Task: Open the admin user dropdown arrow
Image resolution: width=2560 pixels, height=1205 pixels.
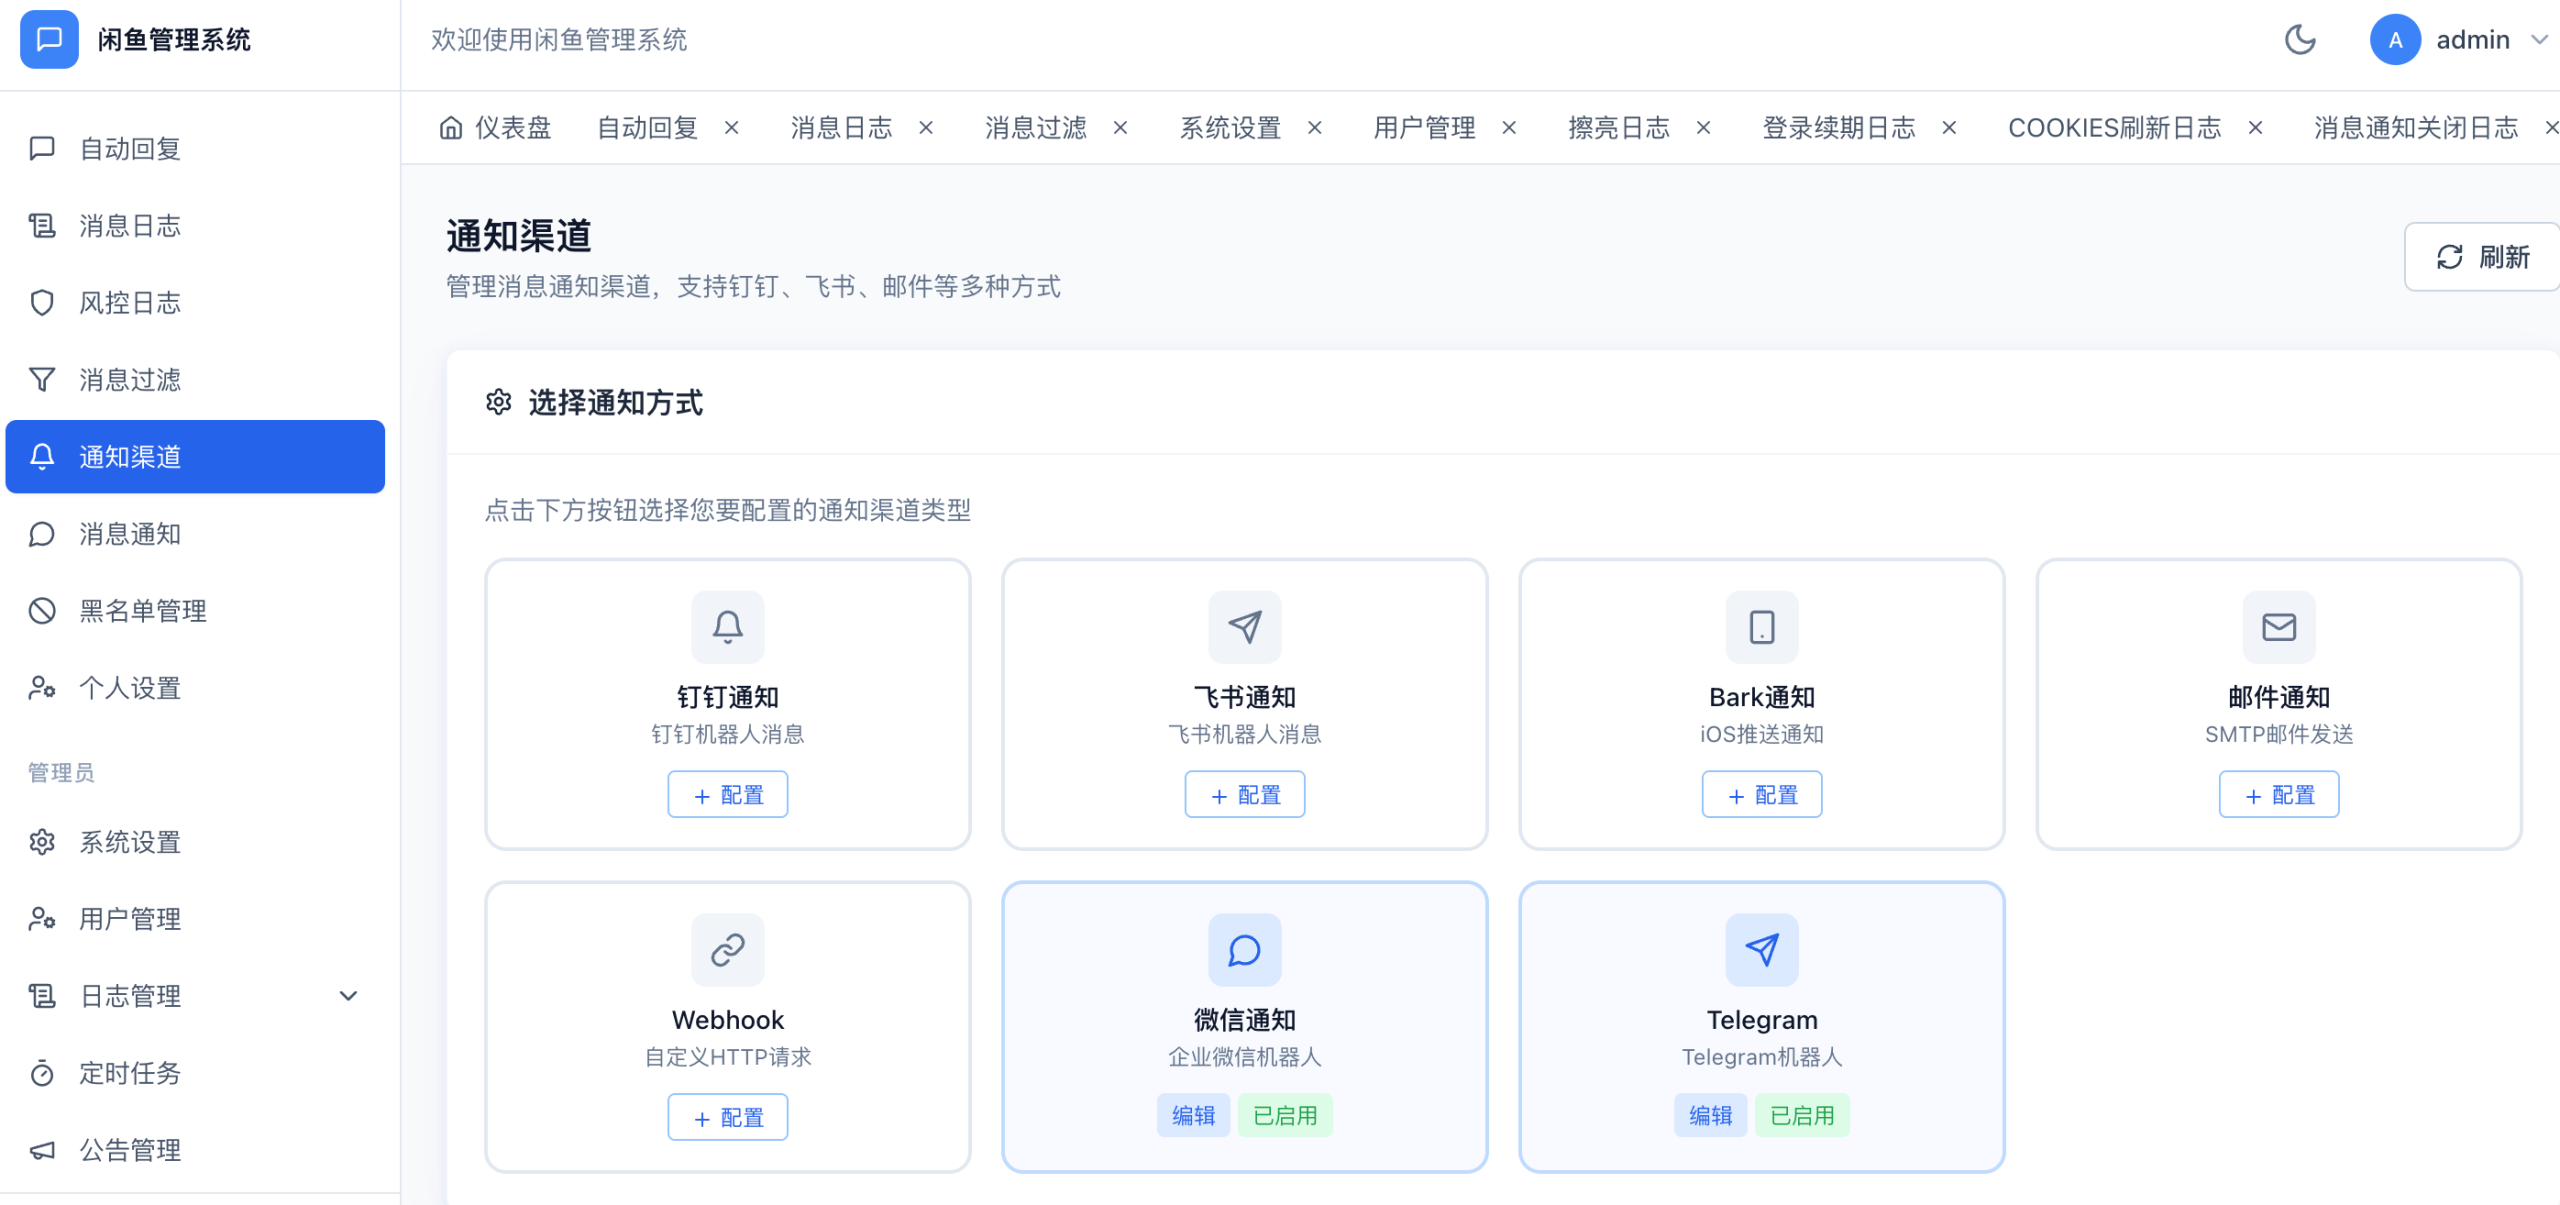Action: point(2540,40)
